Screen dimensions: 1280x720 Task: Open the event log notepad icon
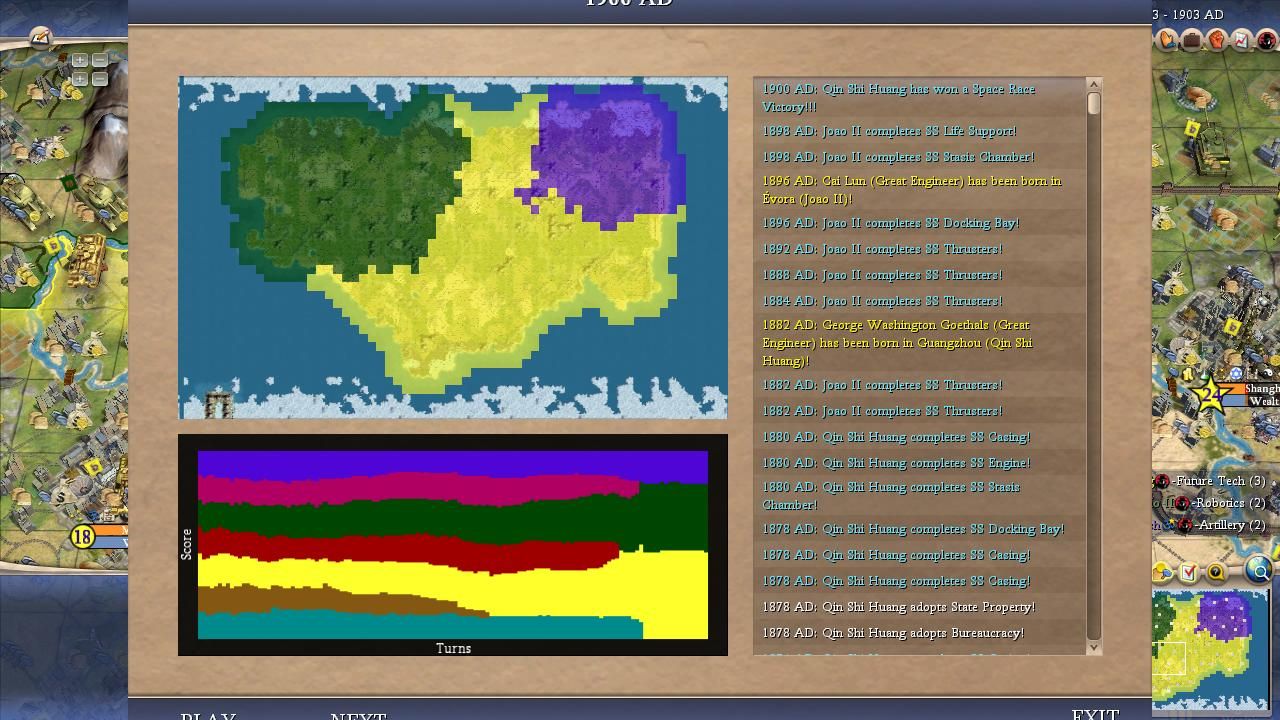[40, 38]
